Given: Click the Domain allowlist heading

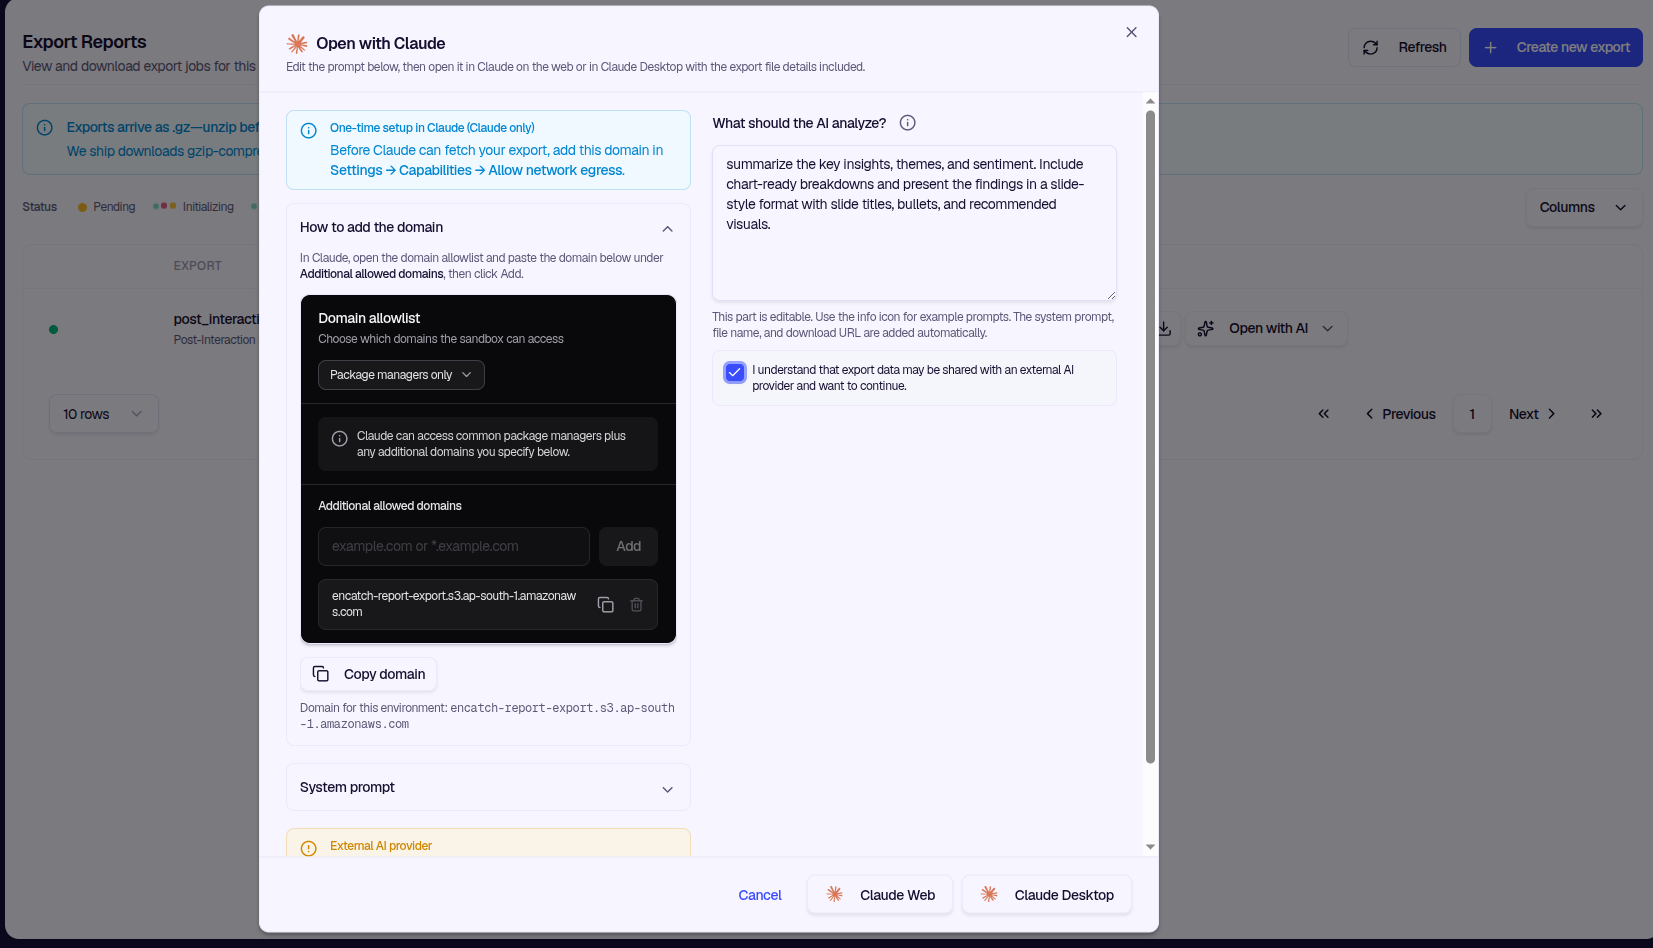Looking at the screenshot, I should pyautogui.click(x=369, y=318).
